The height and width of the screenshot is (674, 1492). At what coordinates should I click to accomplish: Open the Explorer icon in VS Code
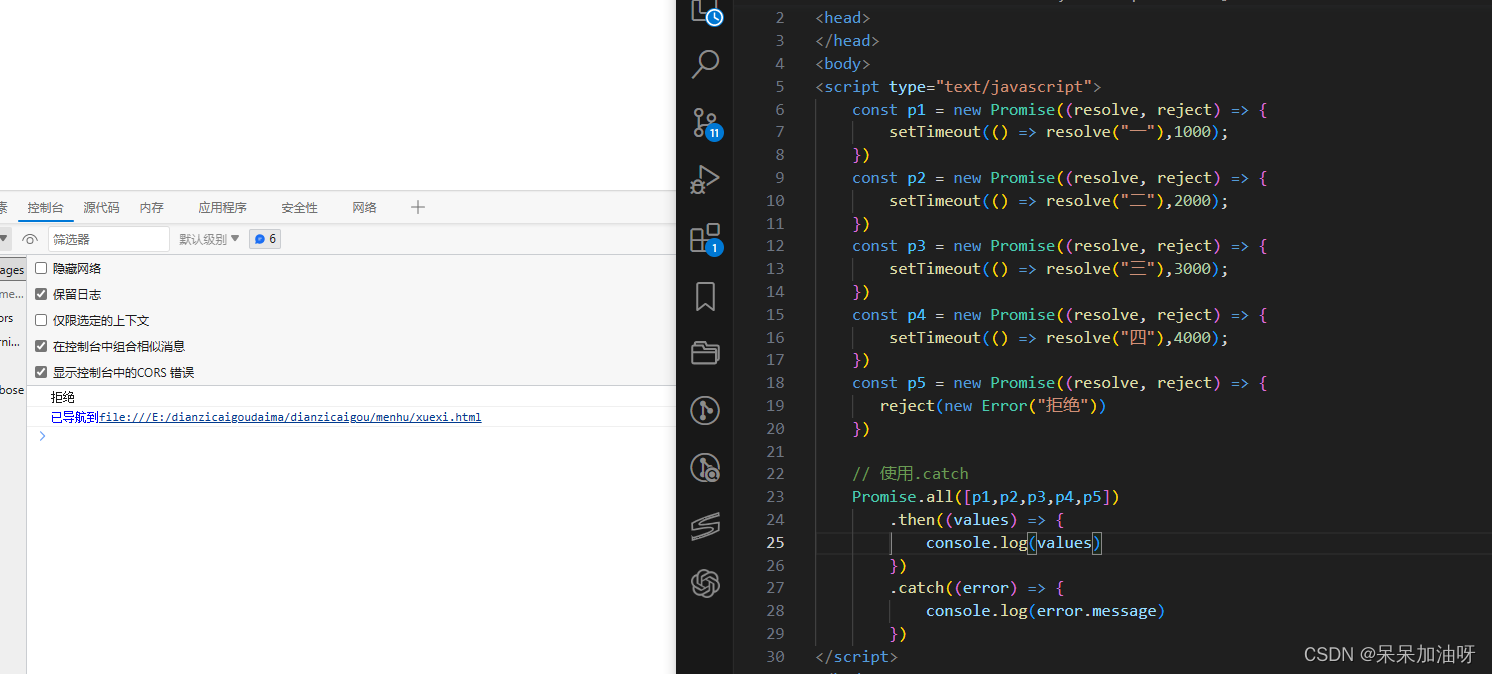(x=705, y=11)
